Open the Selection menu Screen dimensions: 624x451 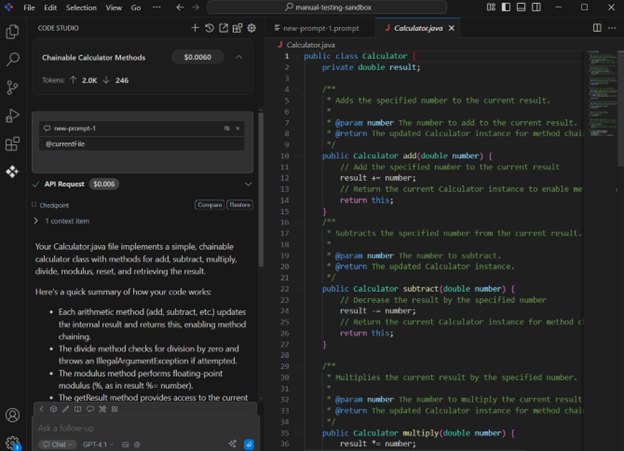tap(81, 7)
